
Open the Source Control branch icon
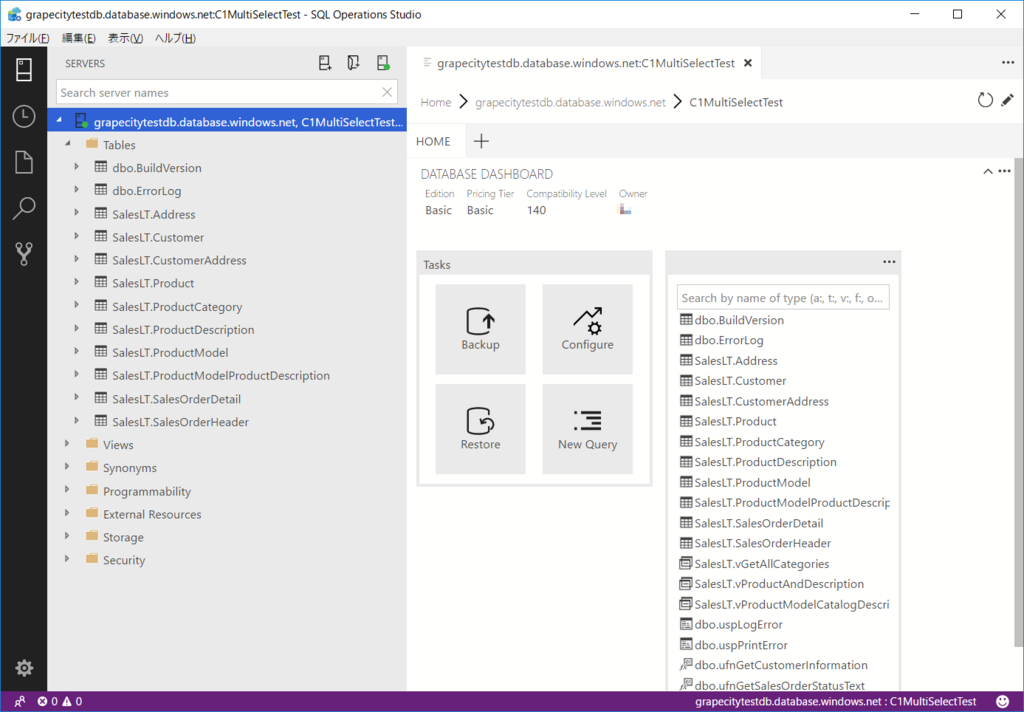click(24, 253)
